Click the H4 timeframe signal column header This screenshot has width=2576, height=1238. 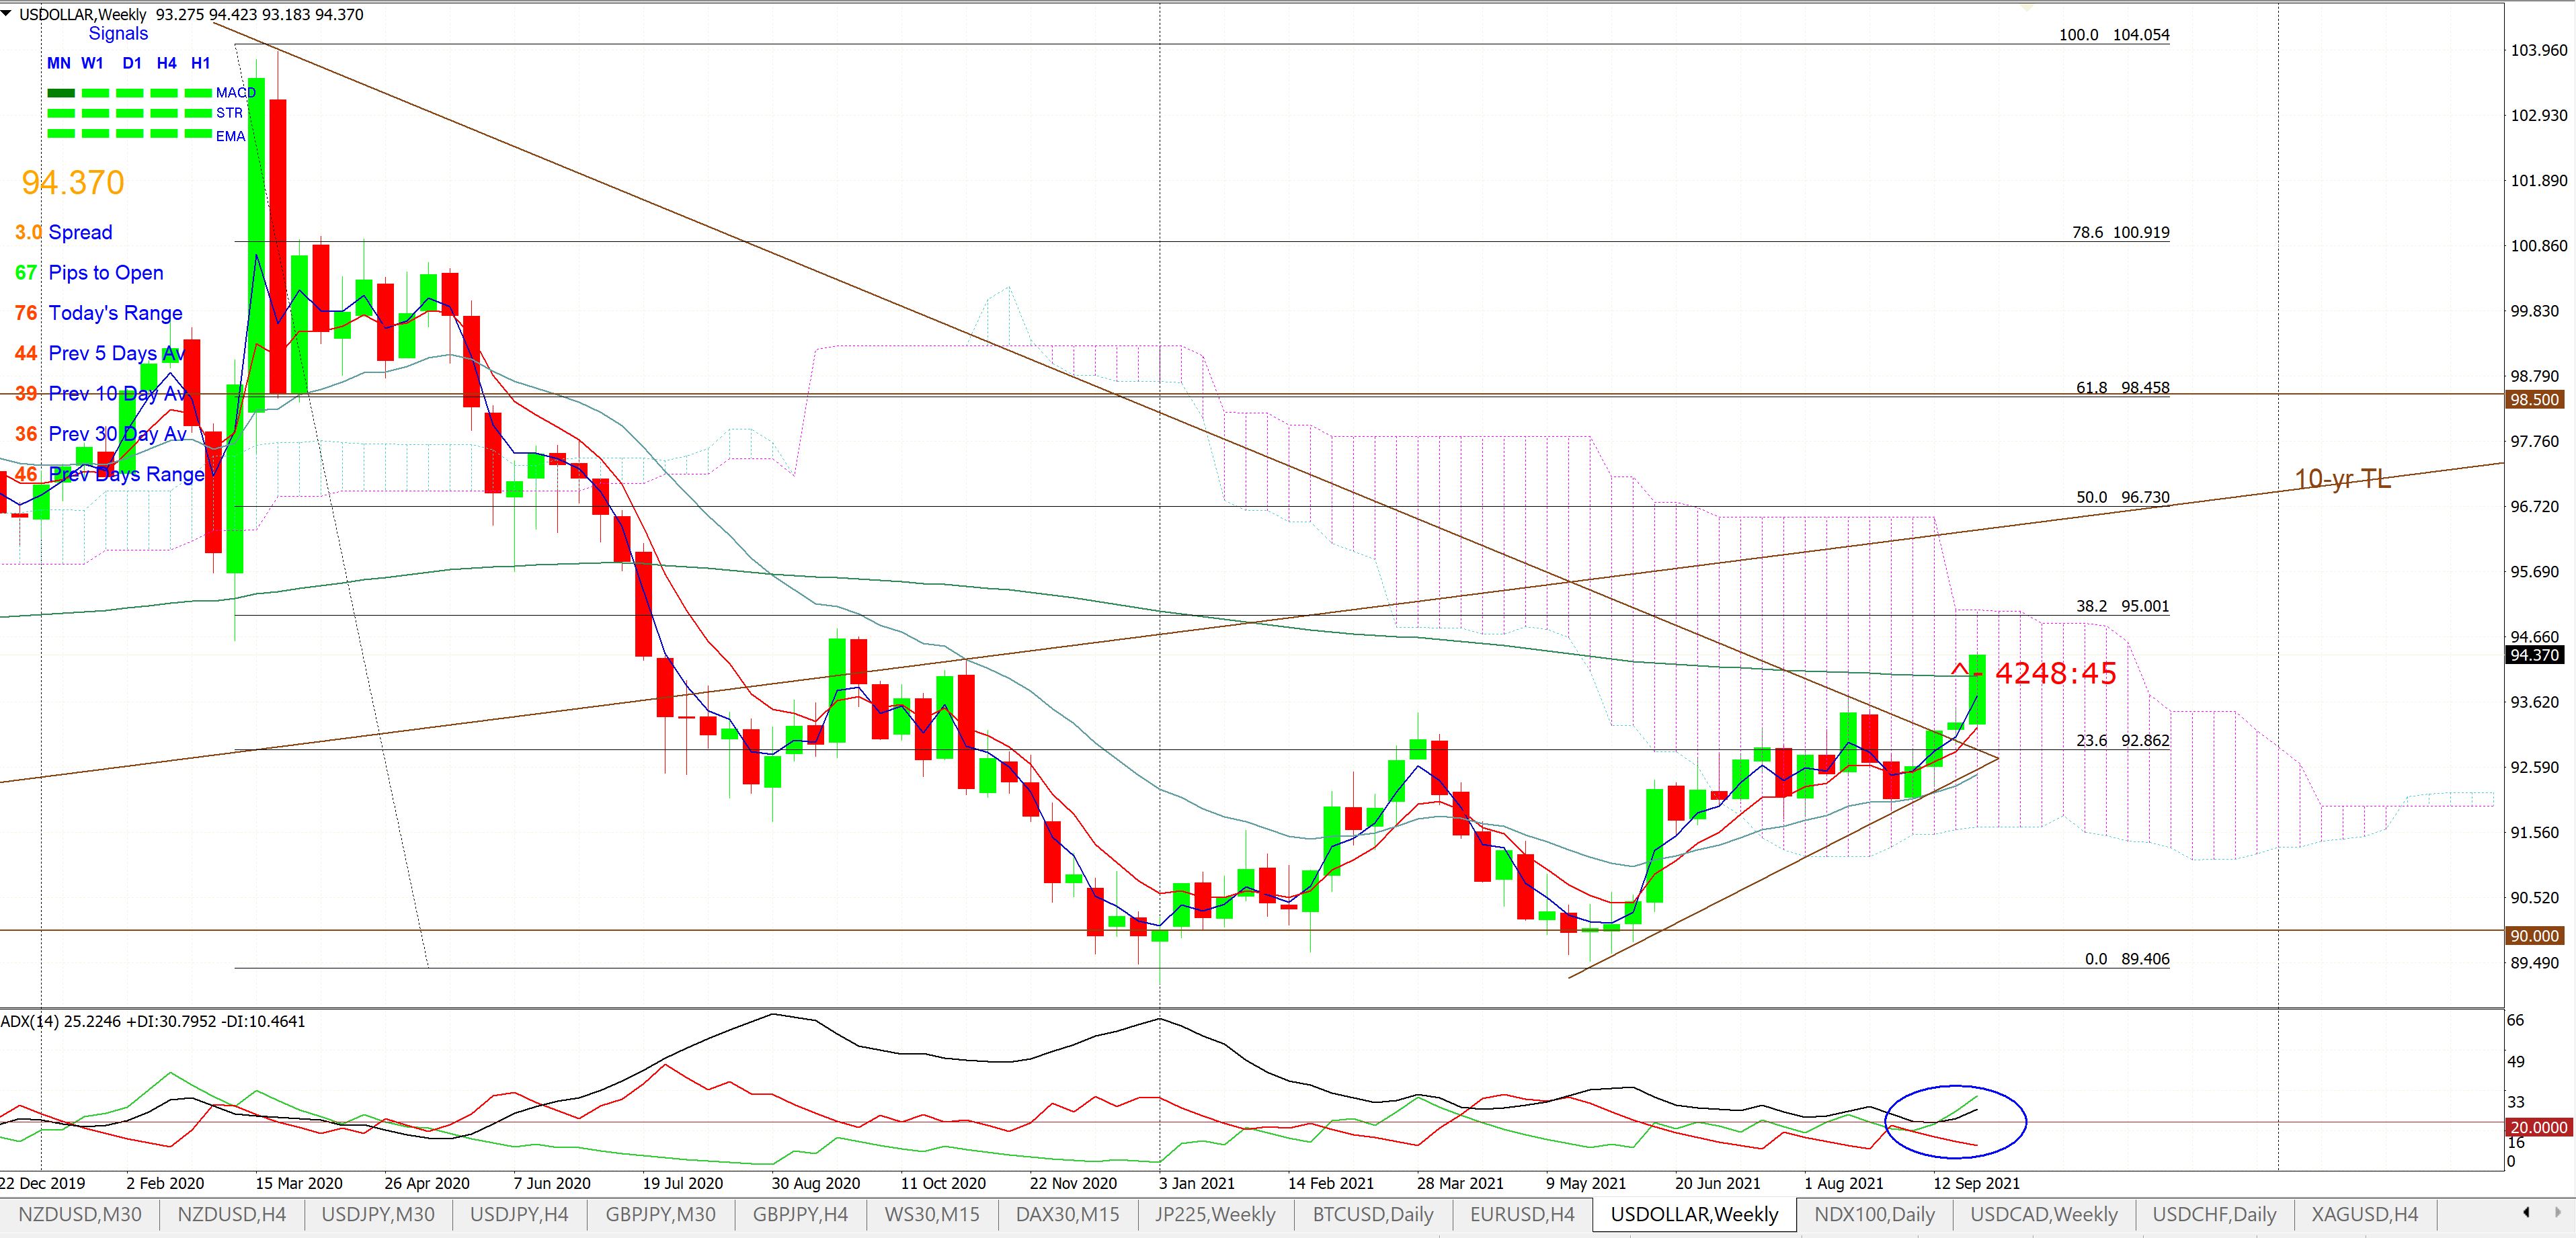(166, 63)
